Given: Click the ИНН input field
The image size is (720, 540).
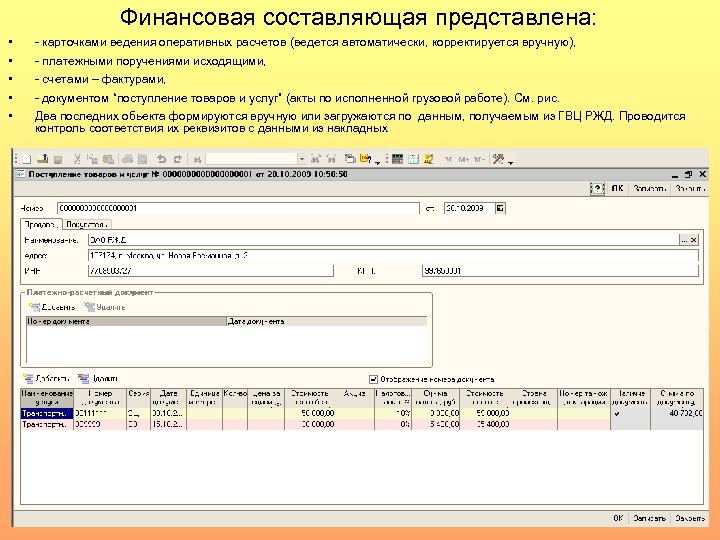Looking at the screenshot, I should click(x=210, y=271).
